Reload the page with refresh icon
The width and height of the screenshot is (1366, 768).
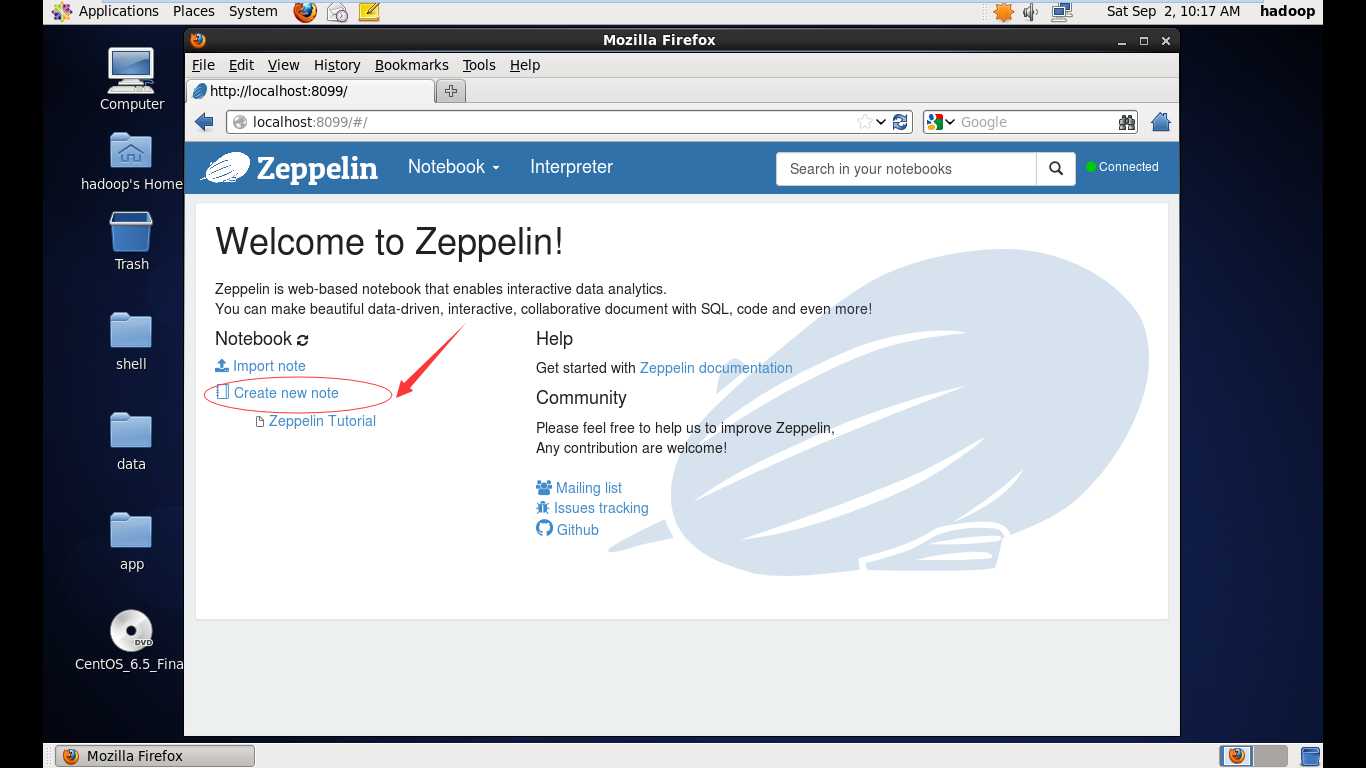pos(900,122)
